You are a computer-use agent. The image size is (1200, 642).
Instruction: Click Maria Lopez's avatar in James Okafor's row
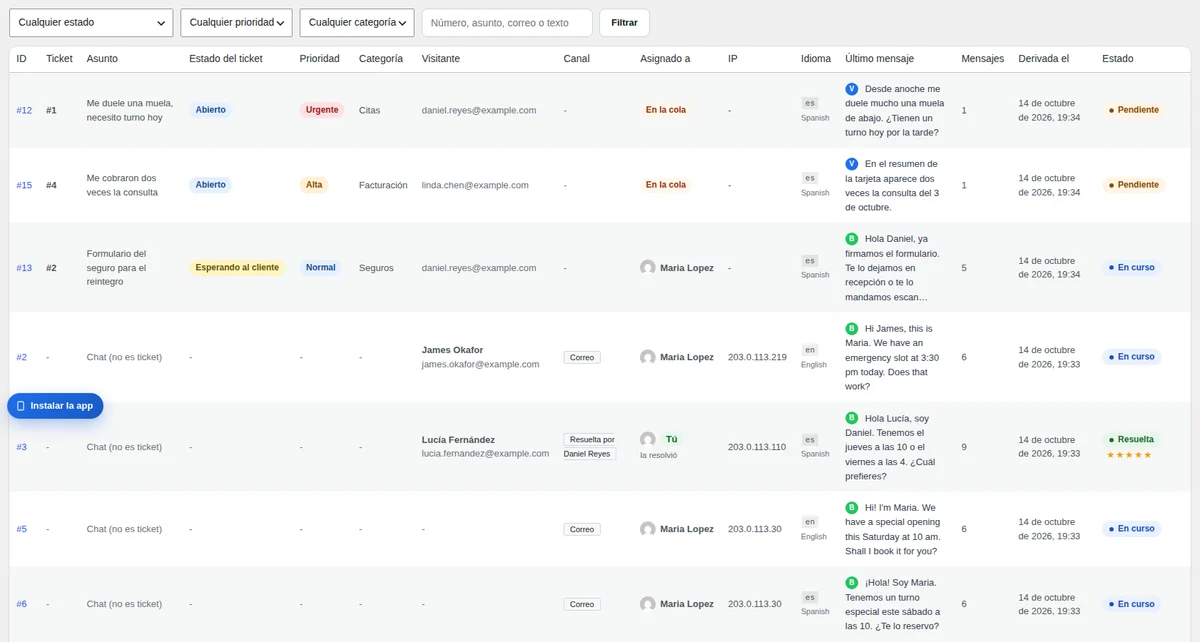coord(648,357)
